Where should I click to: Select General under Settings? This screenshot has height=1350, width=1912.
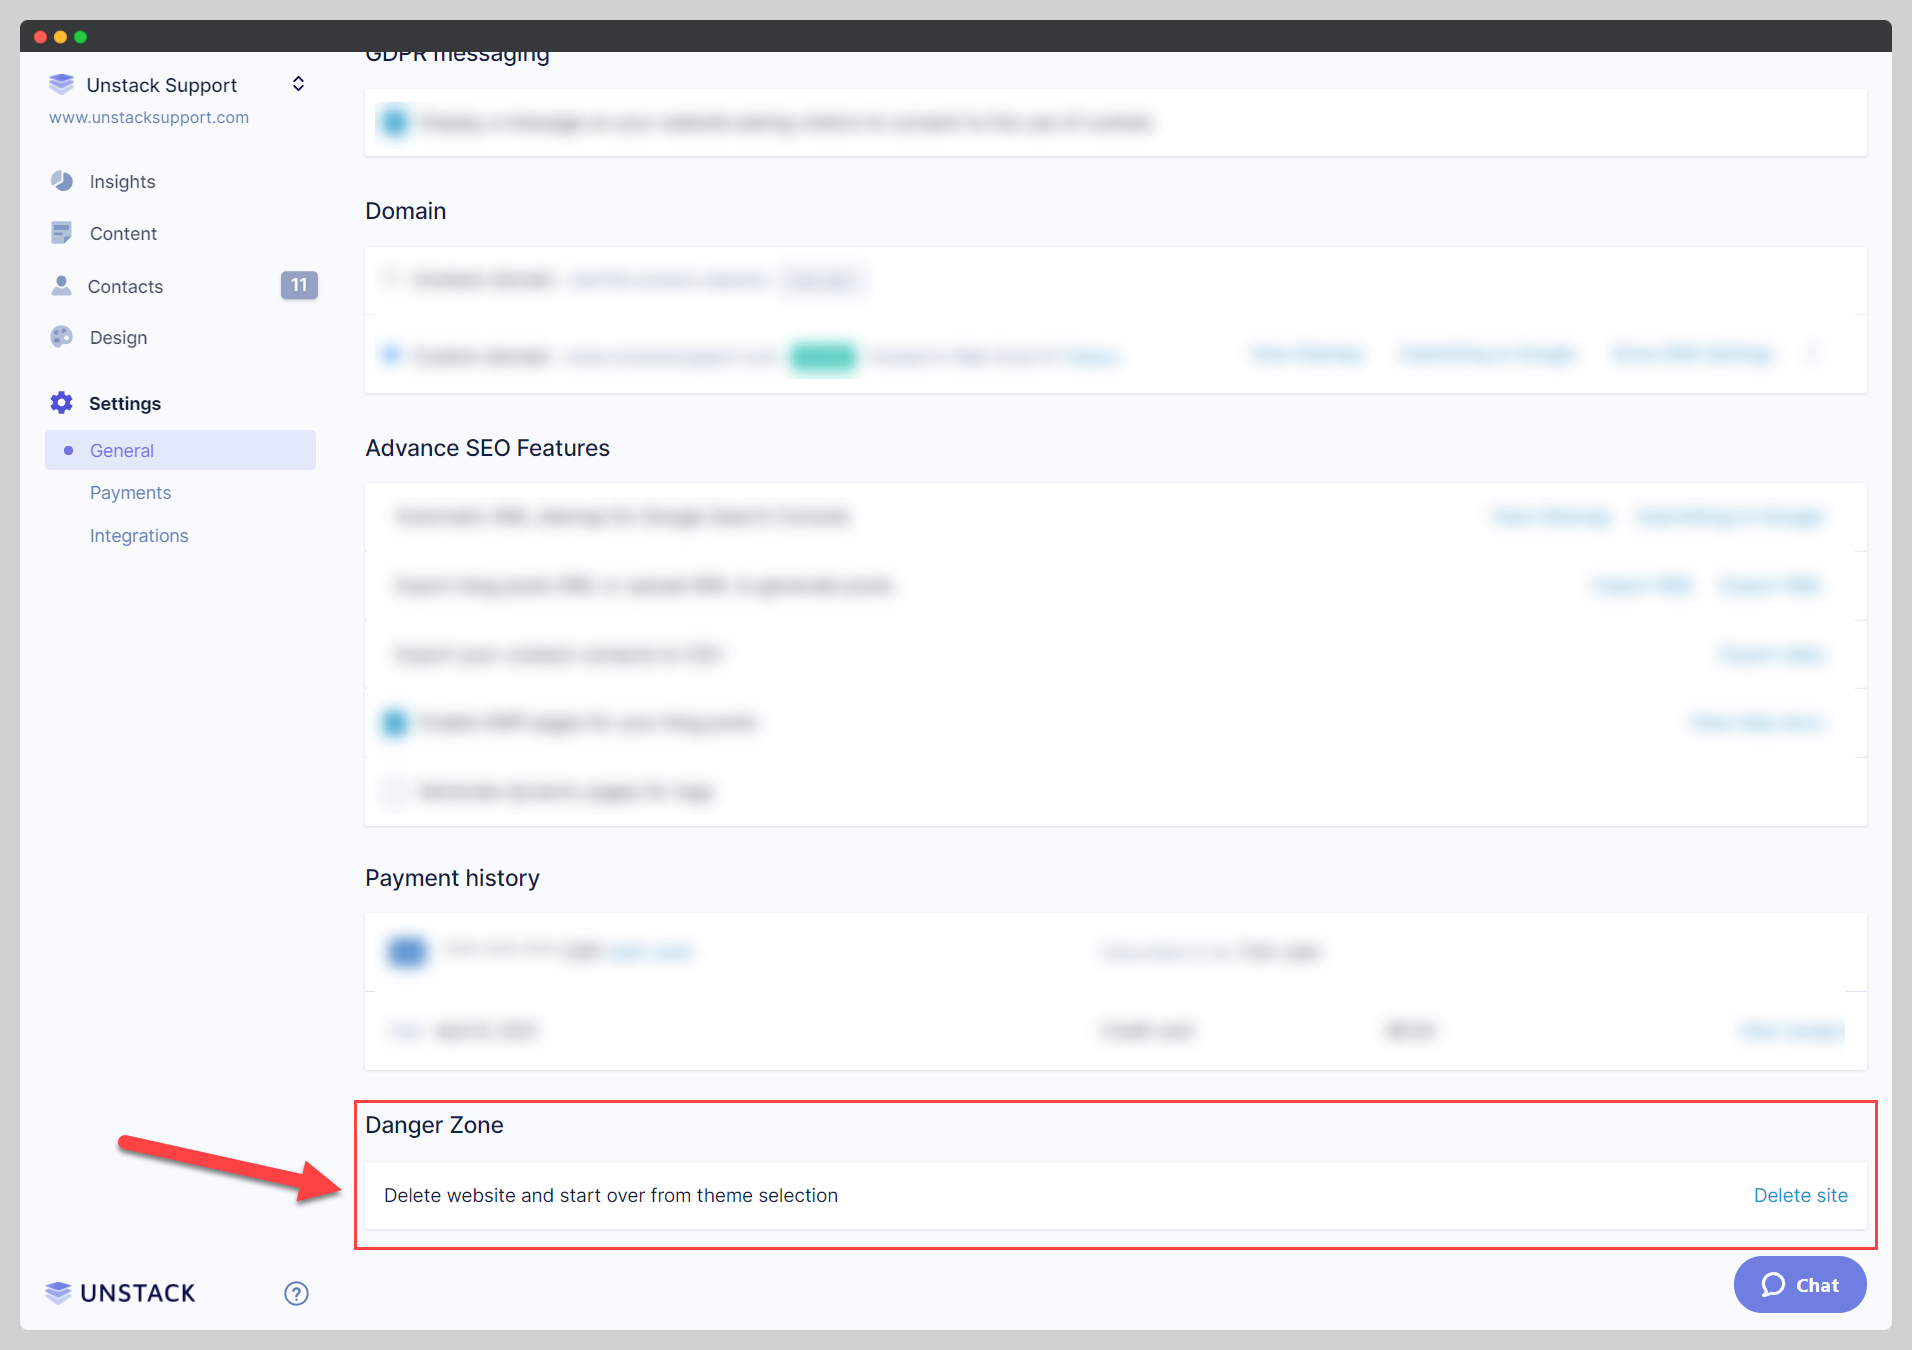(122, 451)
